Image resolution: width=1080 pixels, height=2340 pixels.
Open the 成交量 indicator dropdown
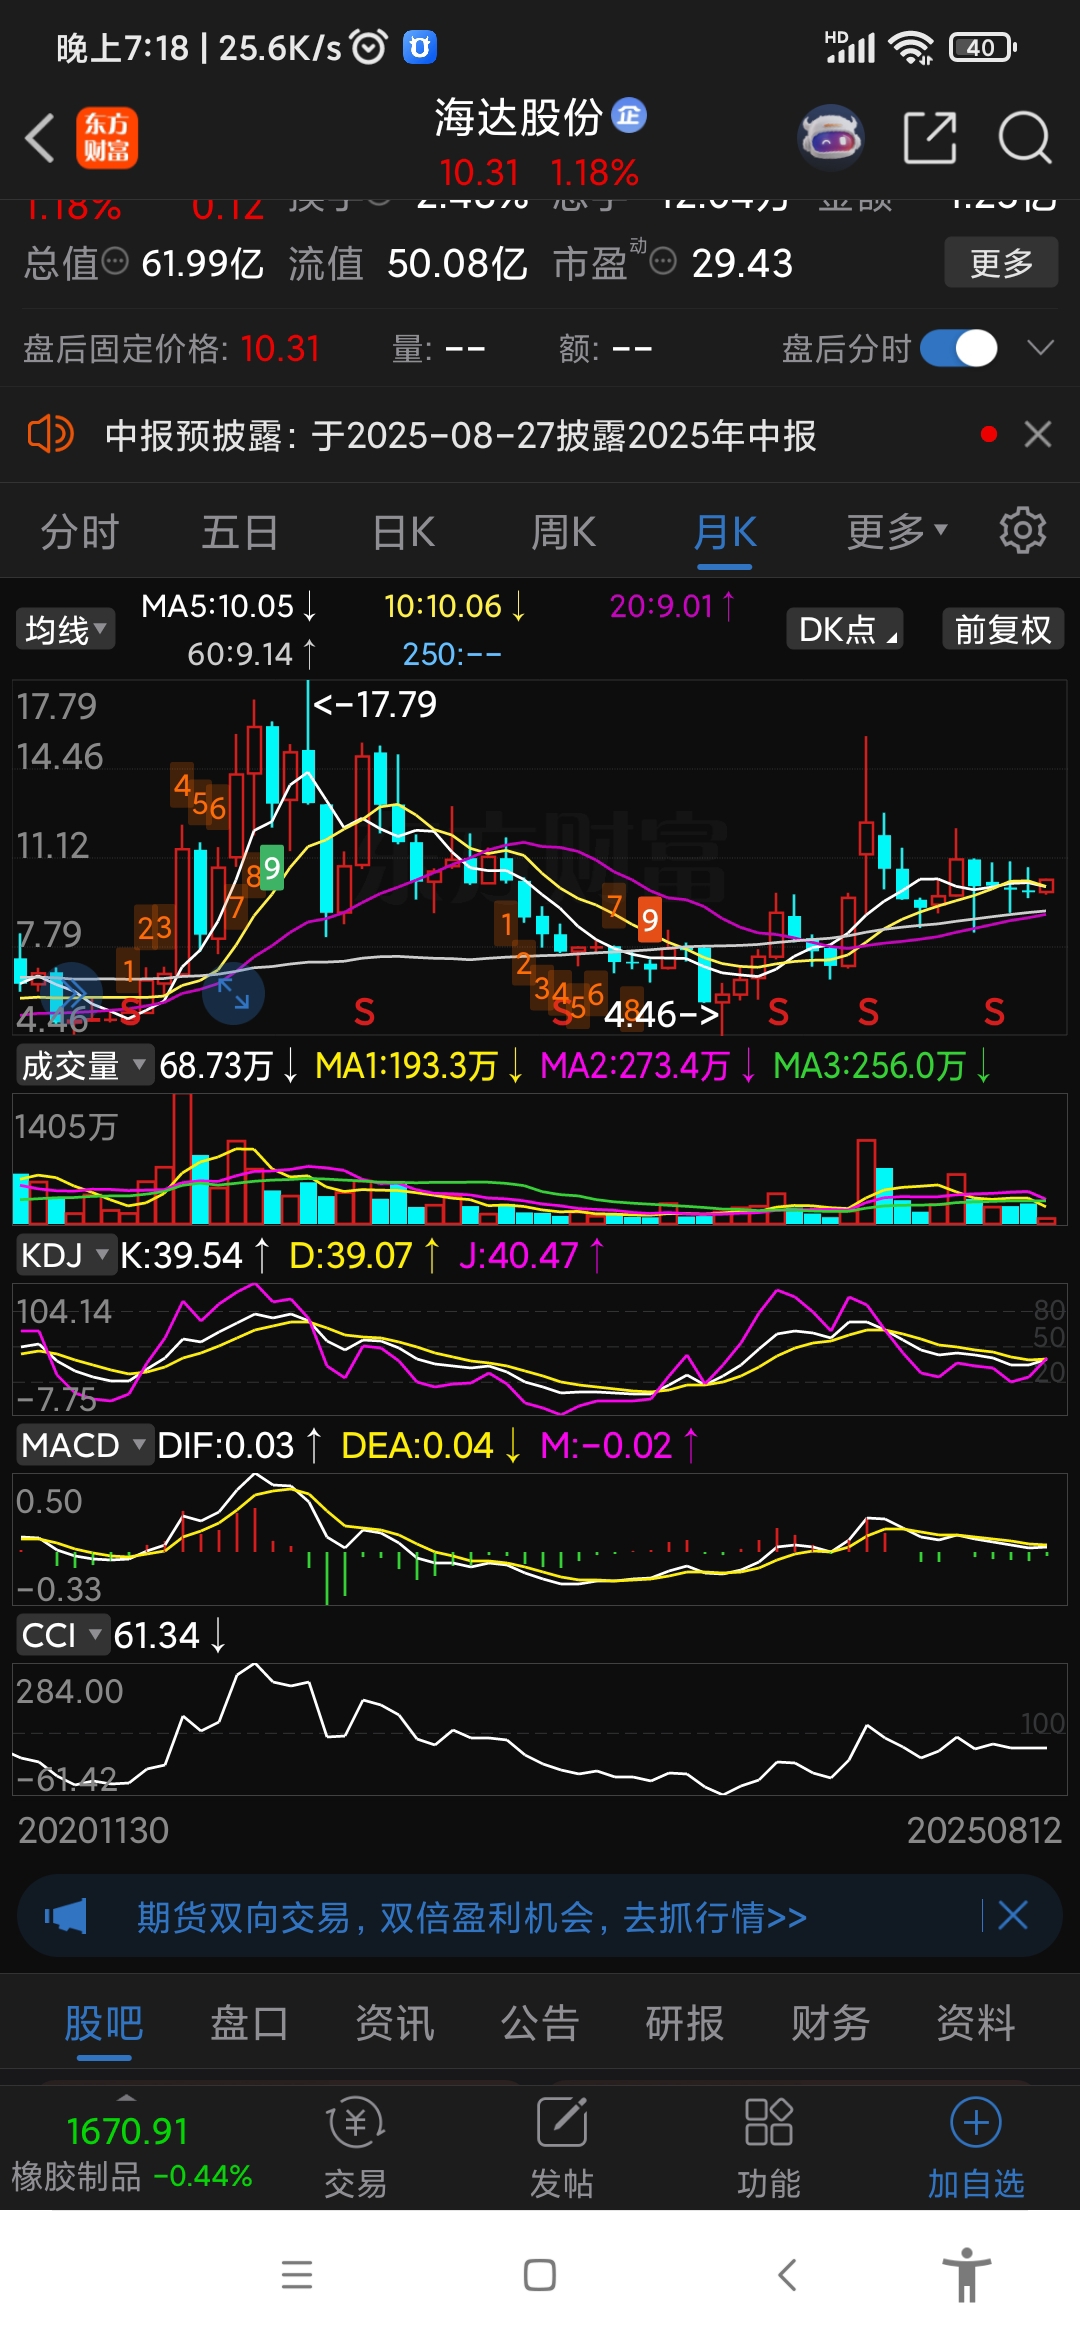[83, 1065]
